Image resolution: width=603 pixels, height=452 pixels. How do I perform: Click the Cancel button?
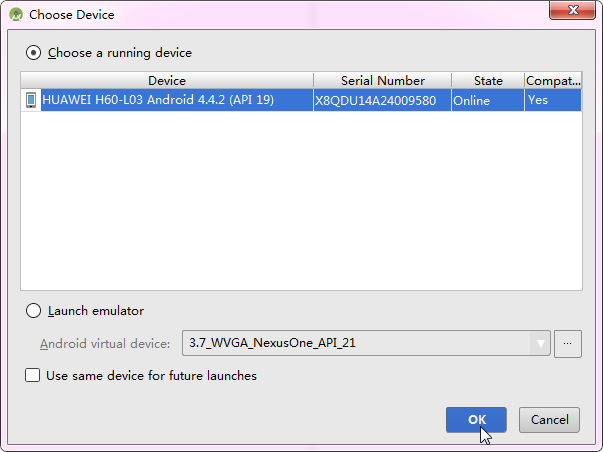pyautogui.click(x=550, y=420)
